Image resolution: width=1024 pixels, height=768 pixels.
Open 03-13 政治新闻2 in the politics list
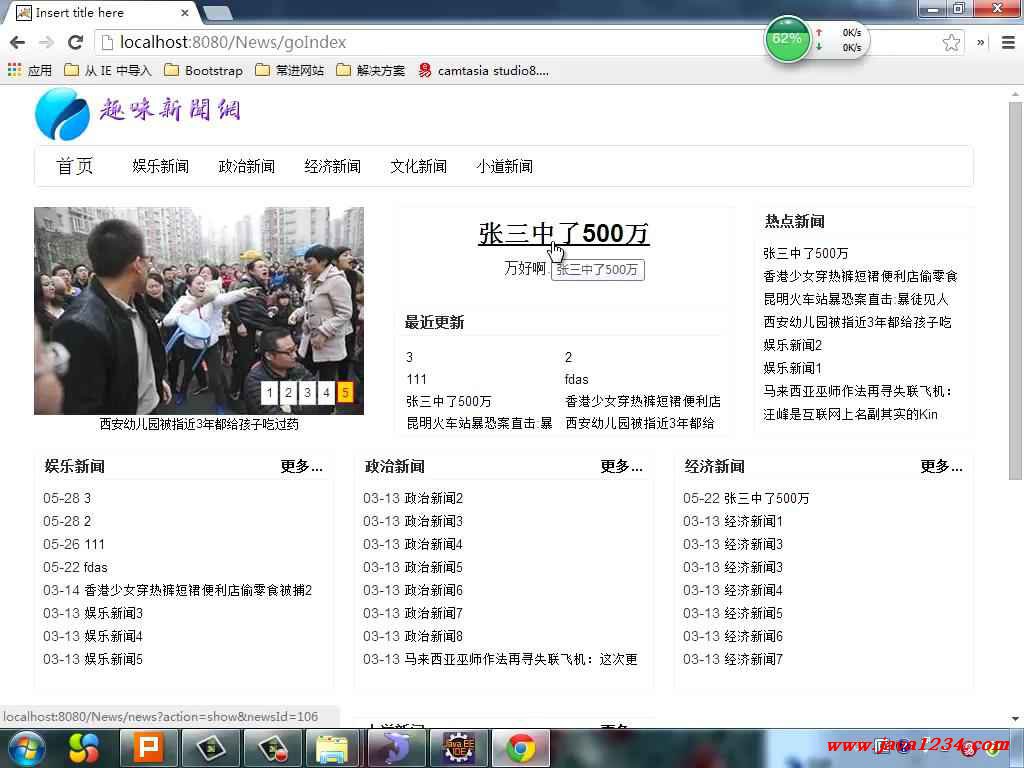pos(413,498)
